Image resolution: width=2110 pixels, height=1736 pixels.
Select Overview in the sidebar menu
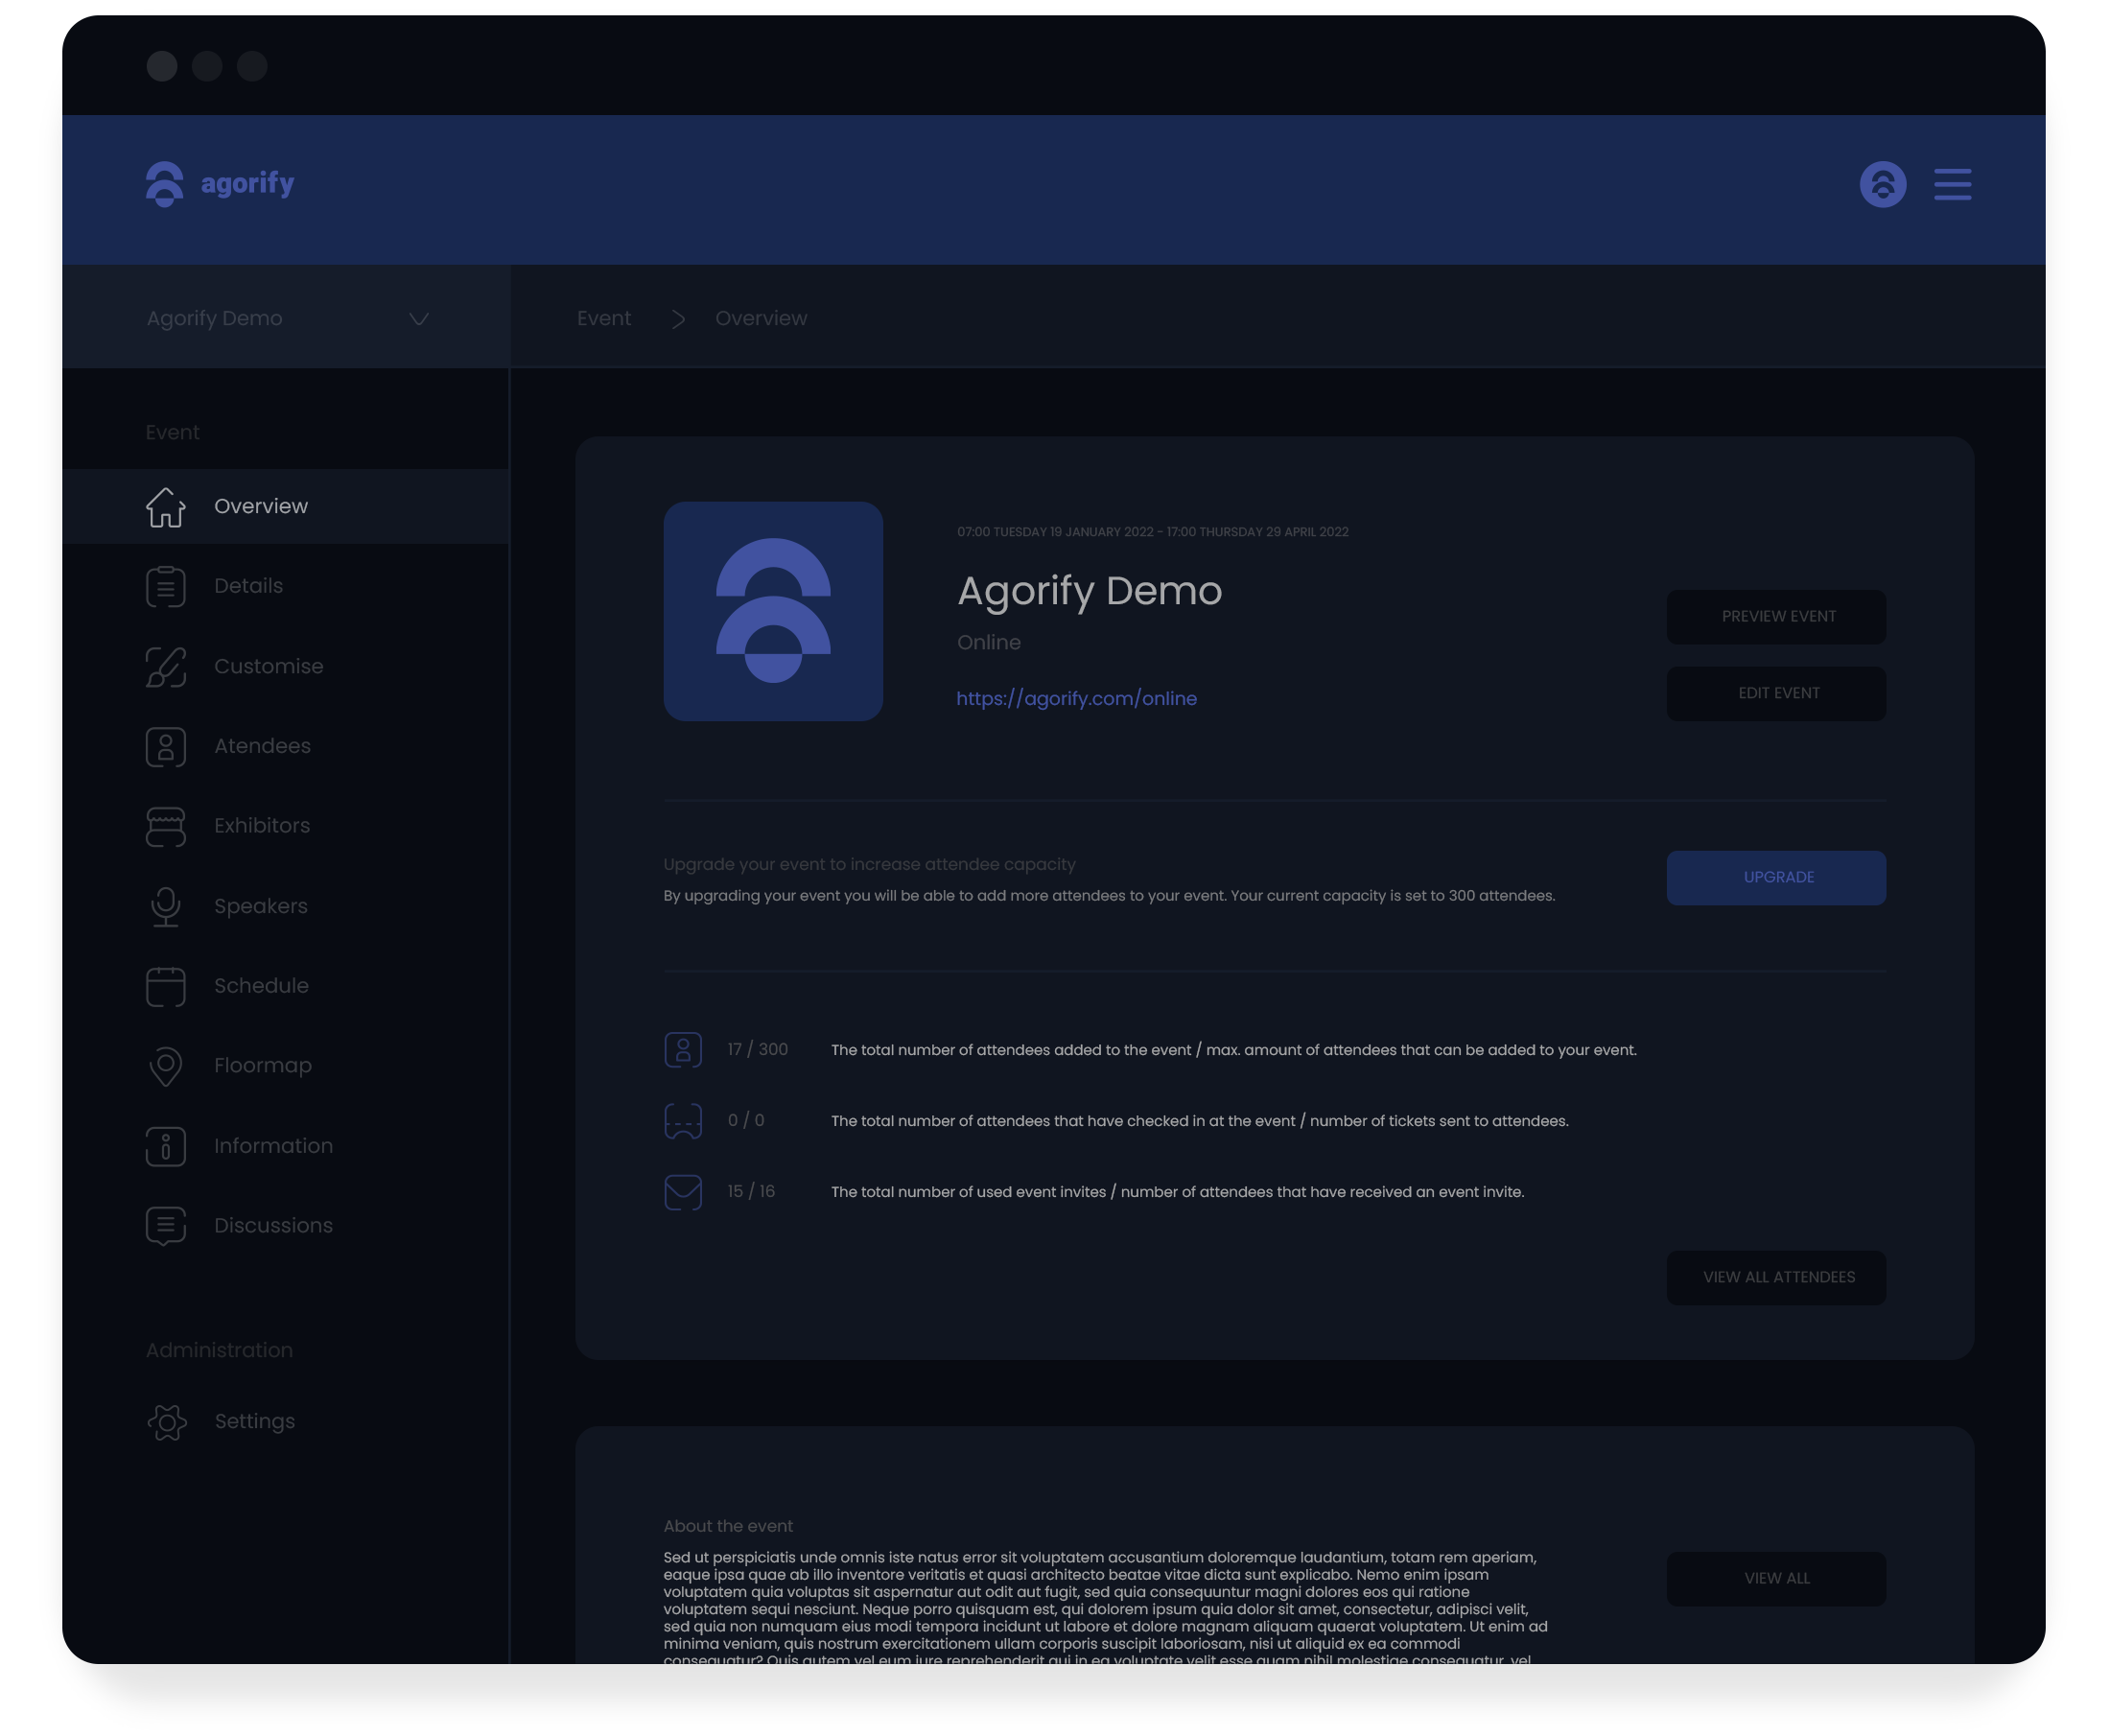click(286, 506)
